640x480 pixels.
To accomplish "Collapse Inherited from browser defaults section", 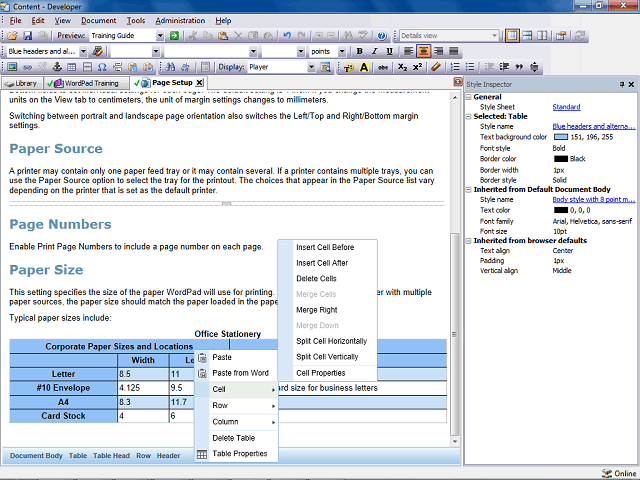I will [469, 241].
